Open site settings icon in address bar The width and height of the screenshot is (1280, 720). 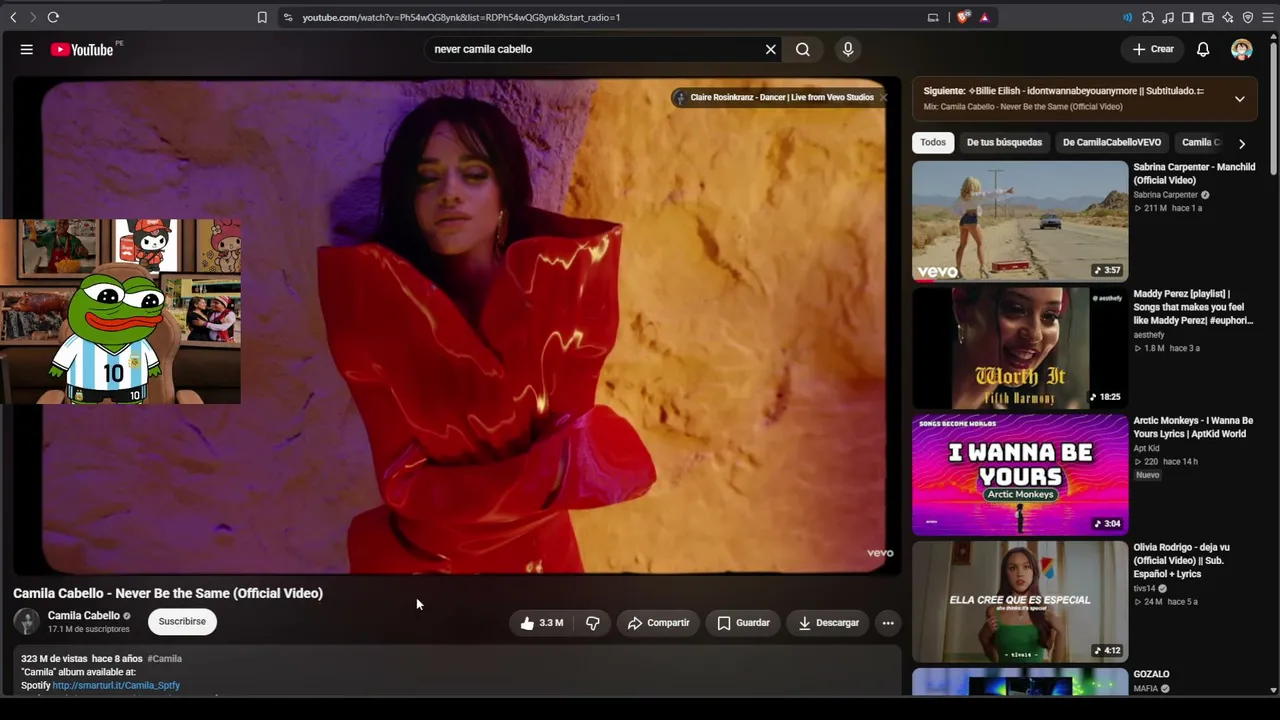288,17
